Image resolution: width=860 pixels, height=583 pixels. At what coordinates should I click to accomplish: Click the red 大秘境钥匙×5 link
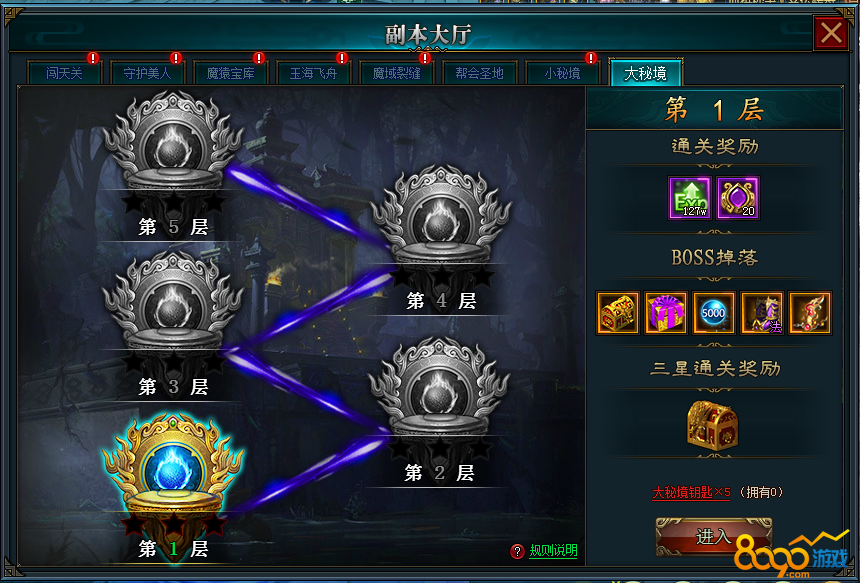click(691, 493)
